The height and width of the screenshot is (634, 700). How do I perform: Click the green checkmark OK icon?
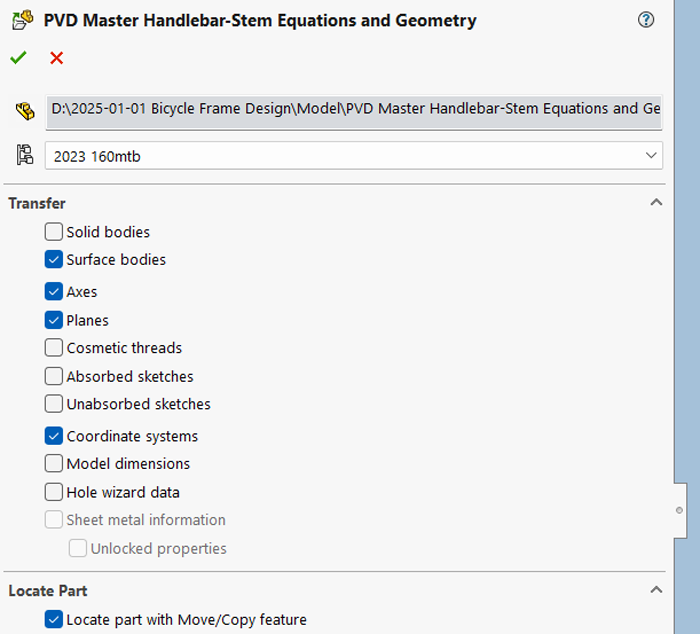click(x=18, y=58)
